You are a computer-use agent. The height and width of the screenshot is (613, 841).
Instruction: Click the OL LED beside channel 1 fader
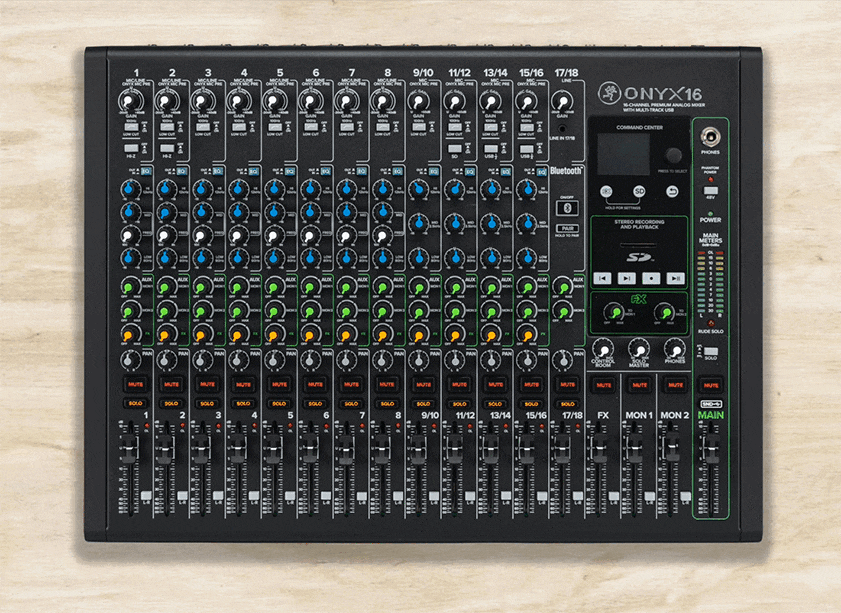(x=146, y=425)
